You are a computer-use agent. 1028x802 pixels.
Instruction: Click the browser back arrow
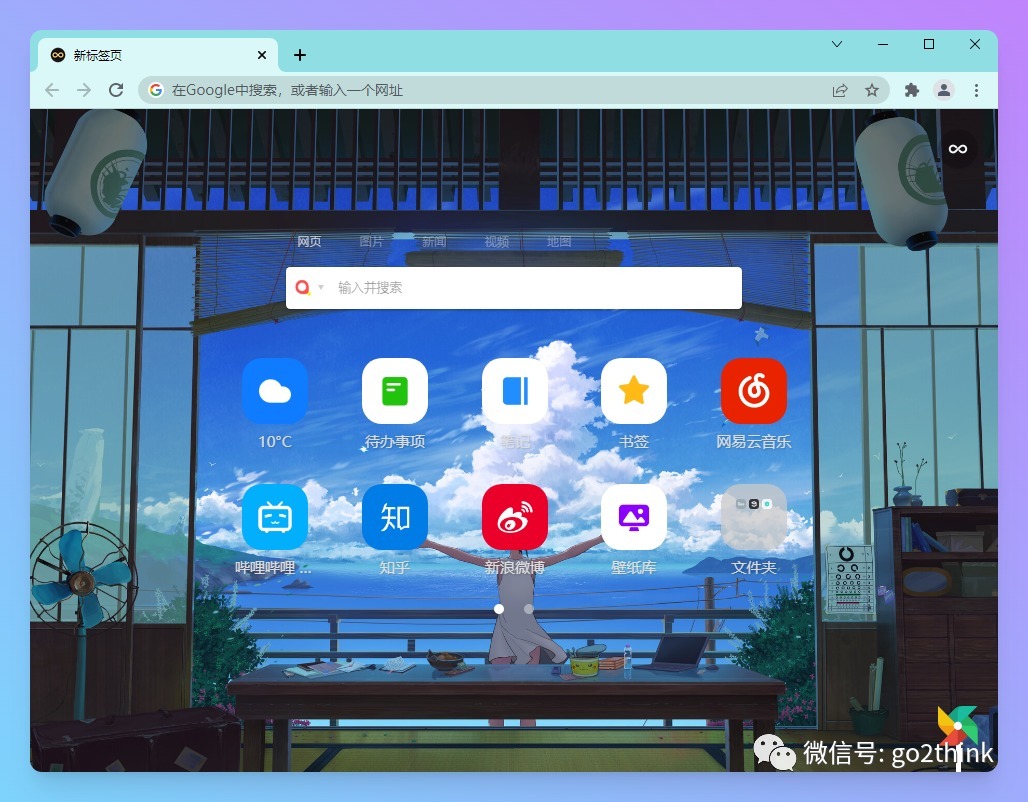pyautogui.click(x=52, y=90)
